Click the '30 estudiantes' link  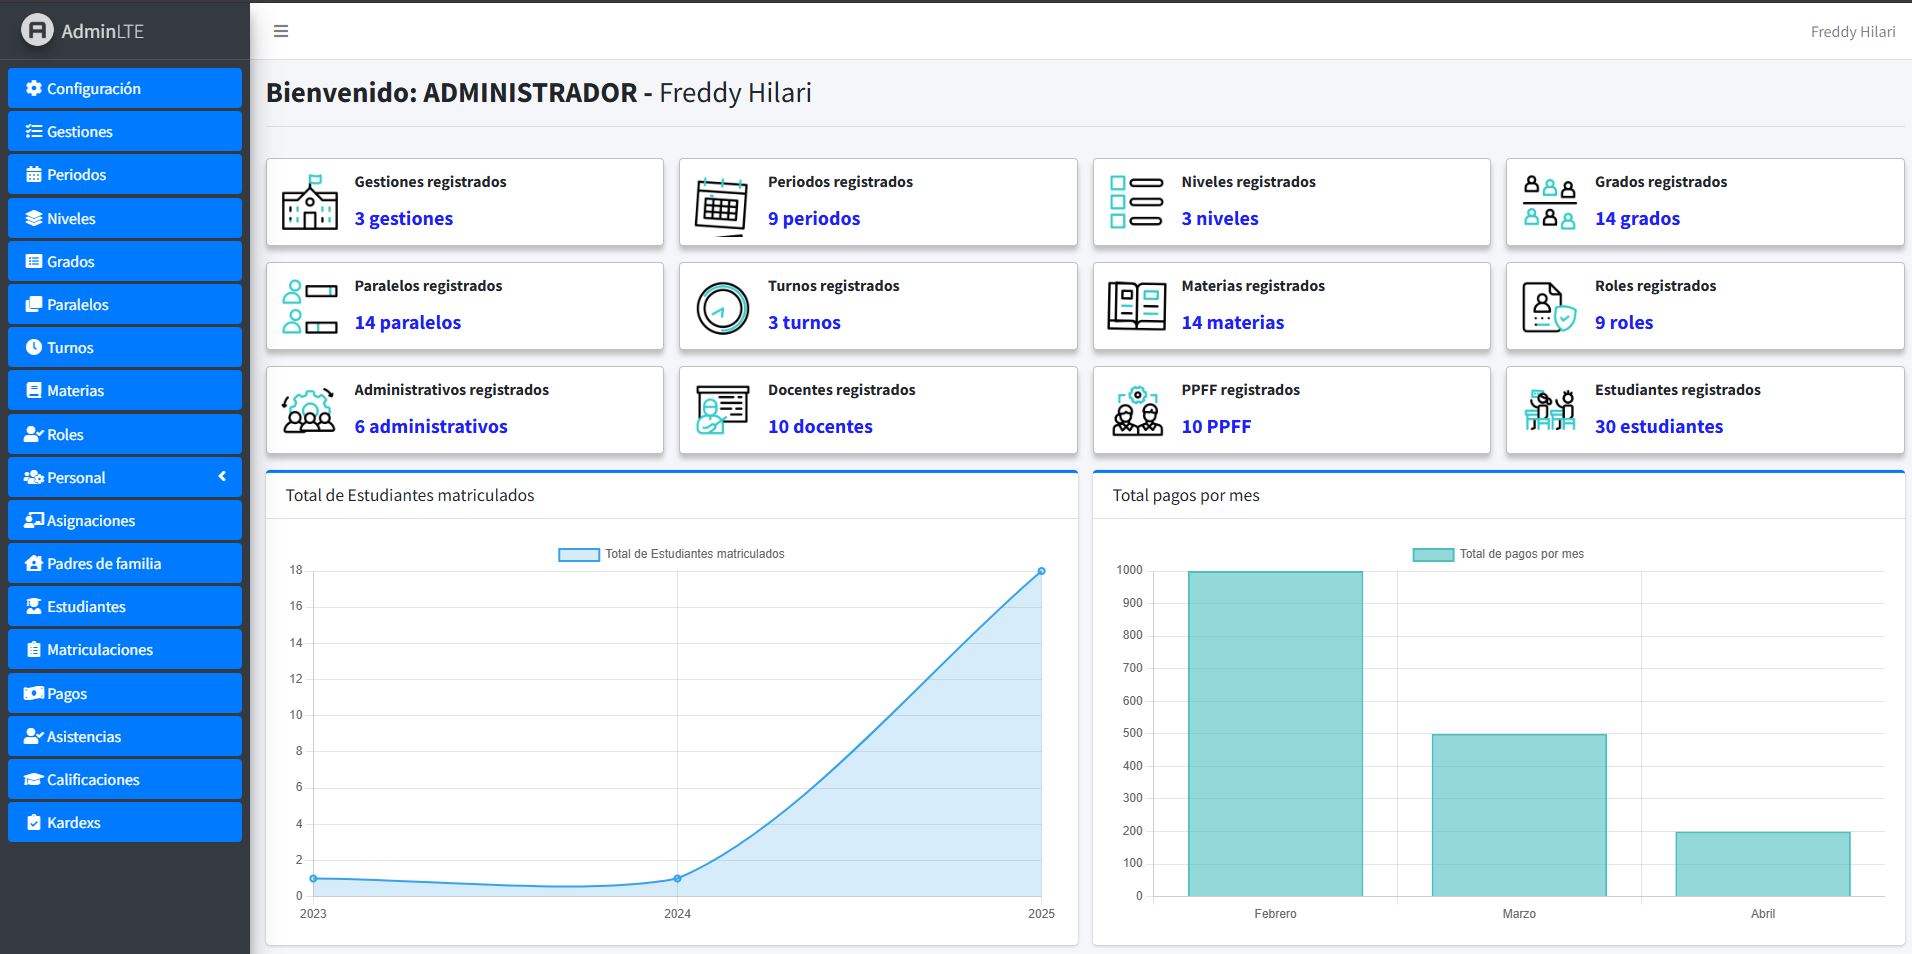pos(1658,427)
